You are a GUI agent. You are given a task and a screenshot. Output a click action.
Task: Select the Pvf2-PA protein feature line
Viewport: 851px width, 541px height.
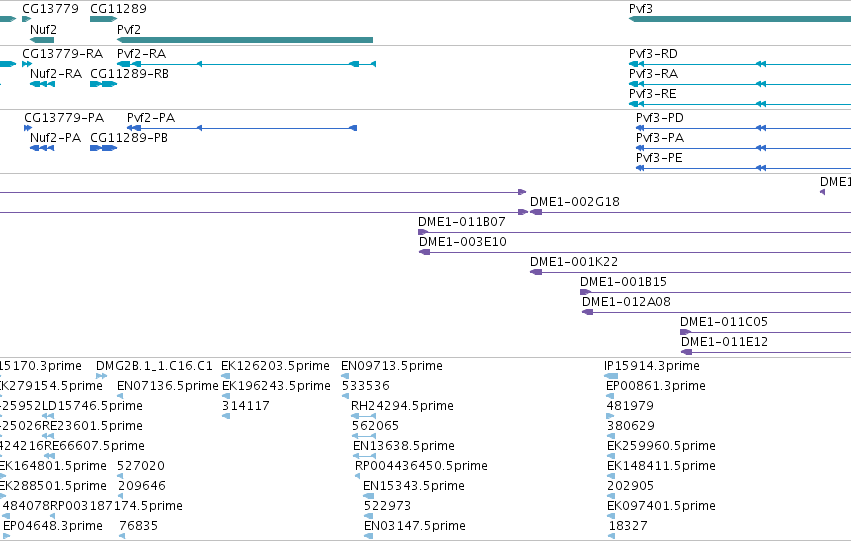(242, 128)
